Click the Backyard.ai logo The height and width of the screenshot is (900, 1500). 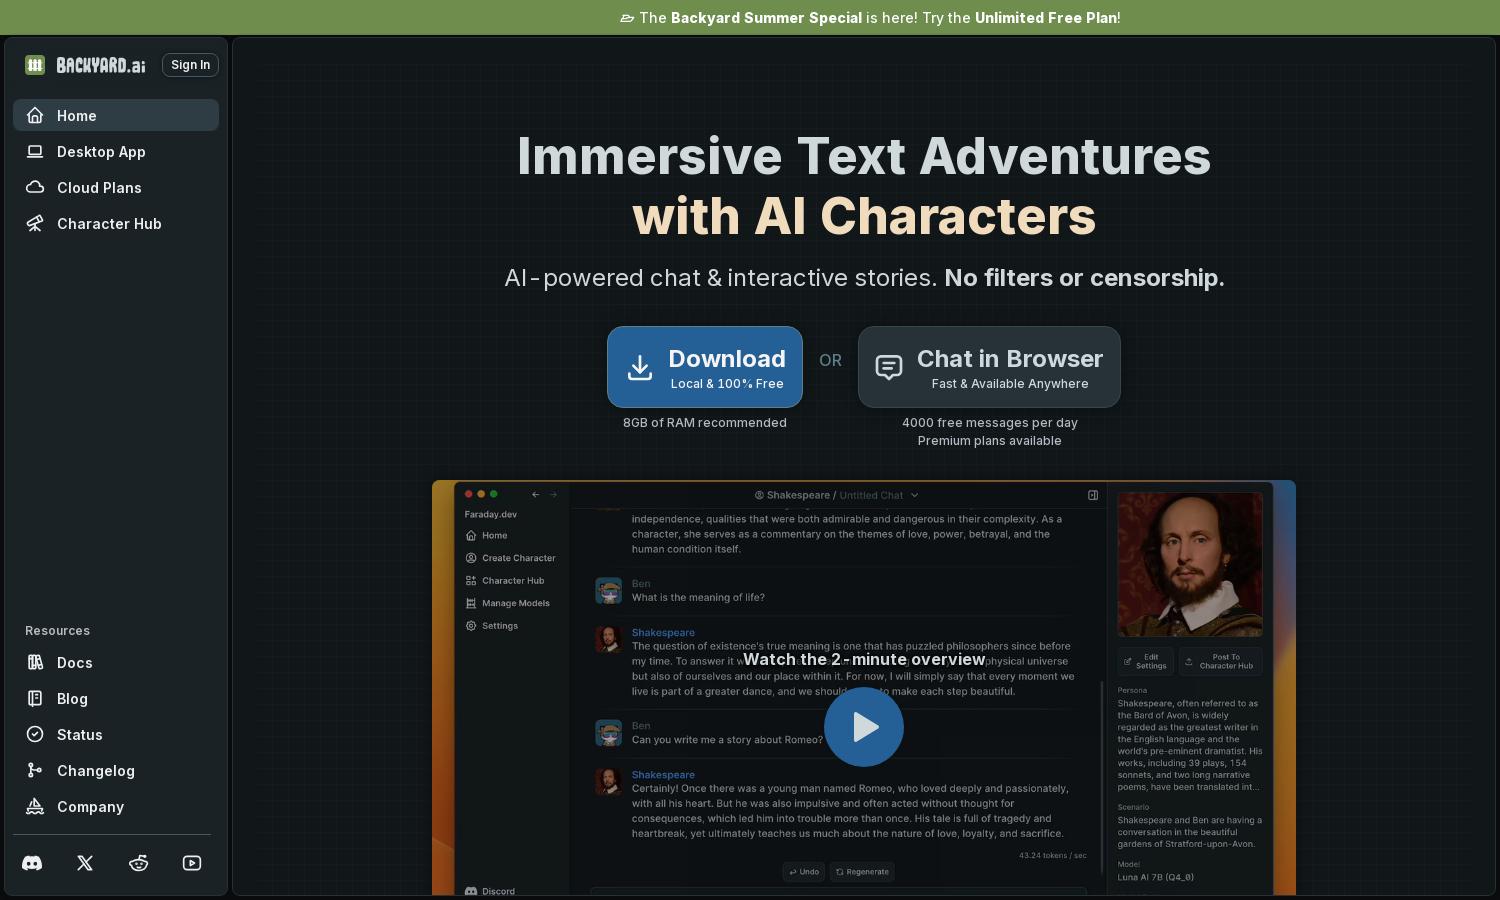click(85, 65)
